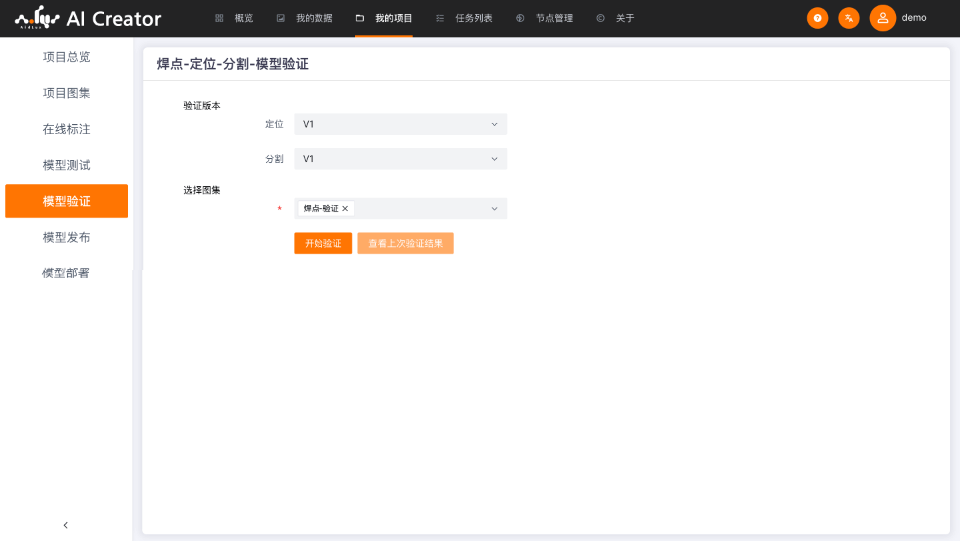Go to the 概览 tab
Screen dimensions: 960x541
[234, 18]
